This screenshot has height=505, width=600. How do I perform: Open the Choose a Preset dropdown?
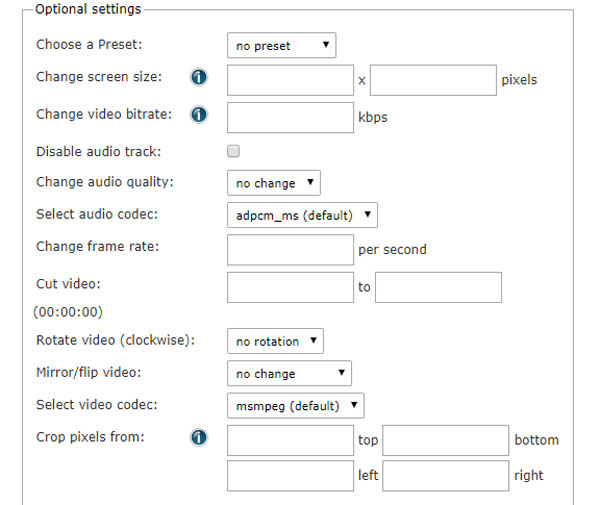(281, 45)
